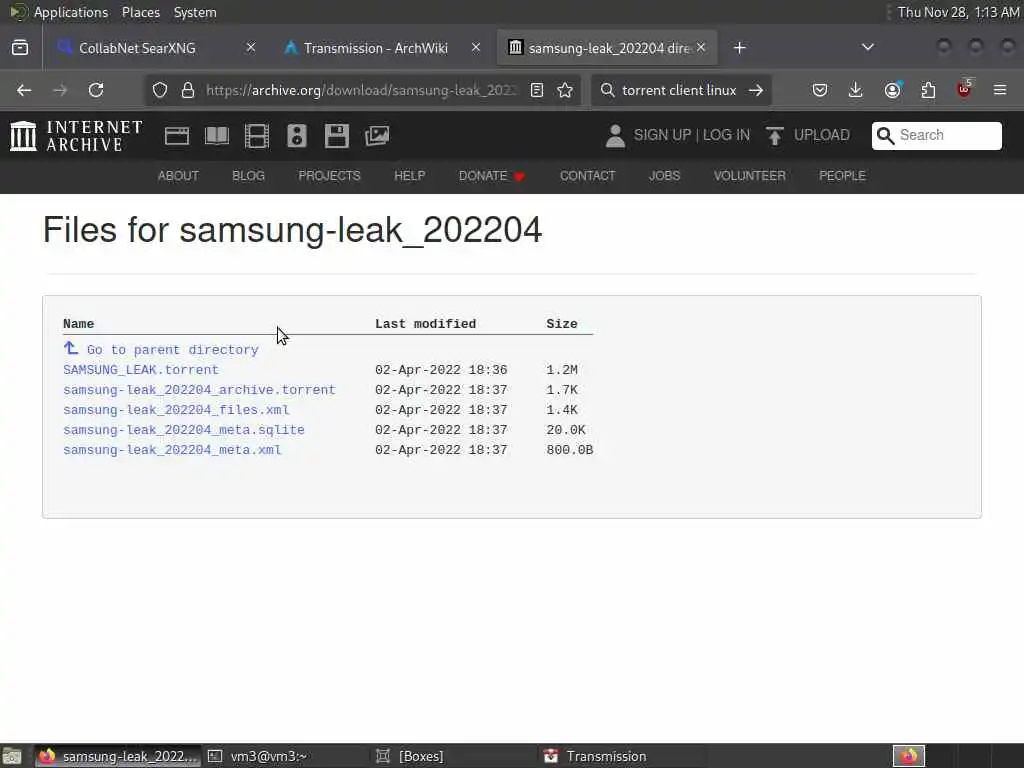1024x768 pixels.
Task: Click the Firefox workspace switcher icon
Action: pyautogui.click(x=908, y=756)
